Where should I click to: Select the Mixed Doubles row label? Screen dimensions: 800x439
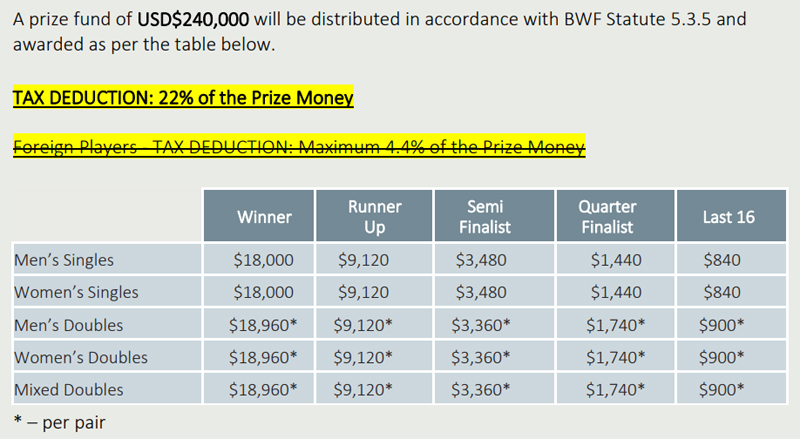[x=69, y=389]
